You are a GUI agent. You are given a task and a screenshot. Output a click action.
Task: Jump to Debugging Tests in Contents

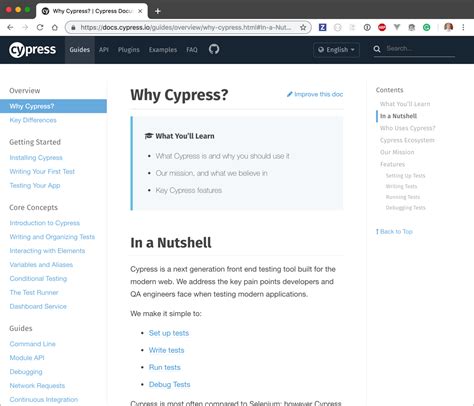pos(406,208)
